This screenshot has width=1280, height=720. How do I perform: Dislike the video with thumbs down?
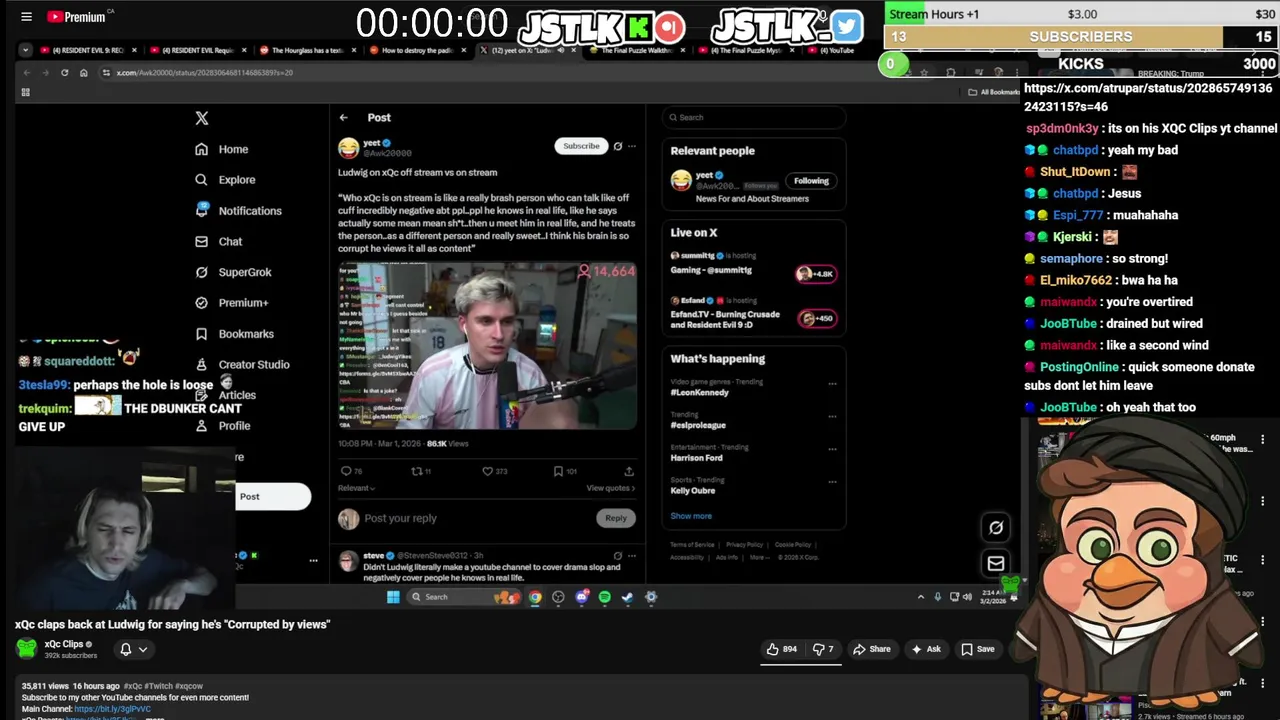(823, 649)
